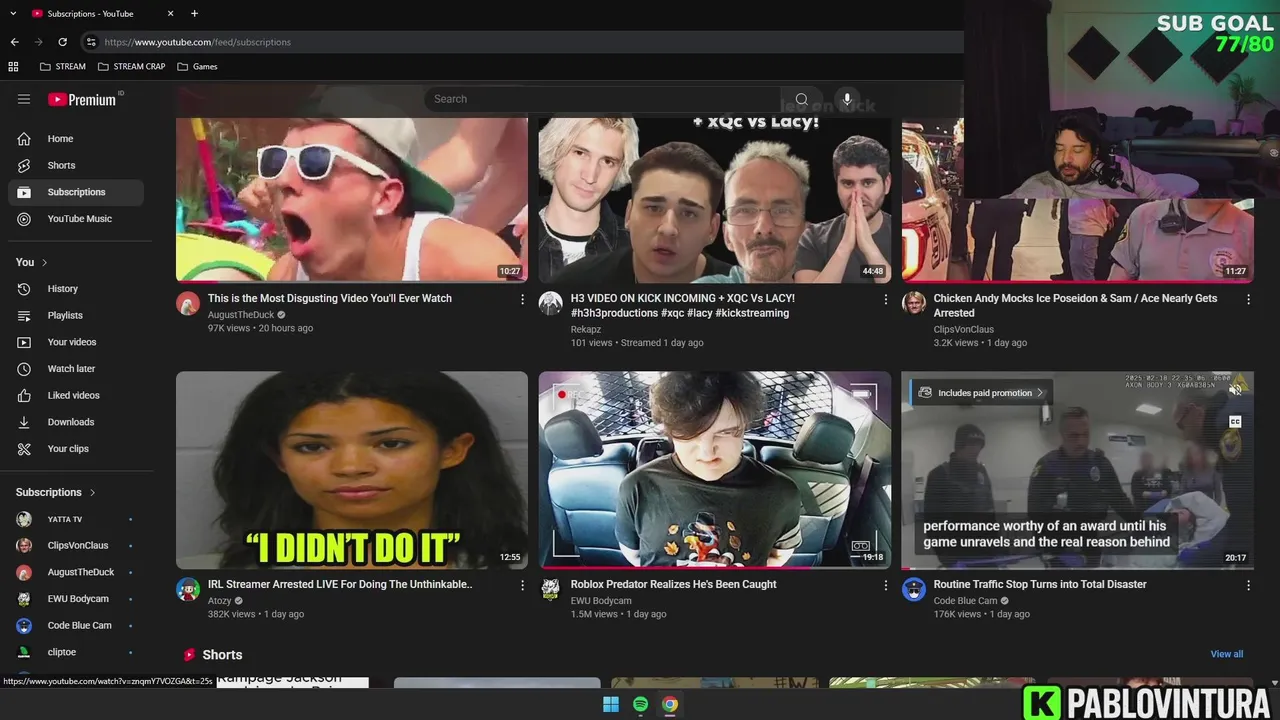Open YATTA TV channel in subscriptions
The image size is (1280, 720).
point(75,519)
